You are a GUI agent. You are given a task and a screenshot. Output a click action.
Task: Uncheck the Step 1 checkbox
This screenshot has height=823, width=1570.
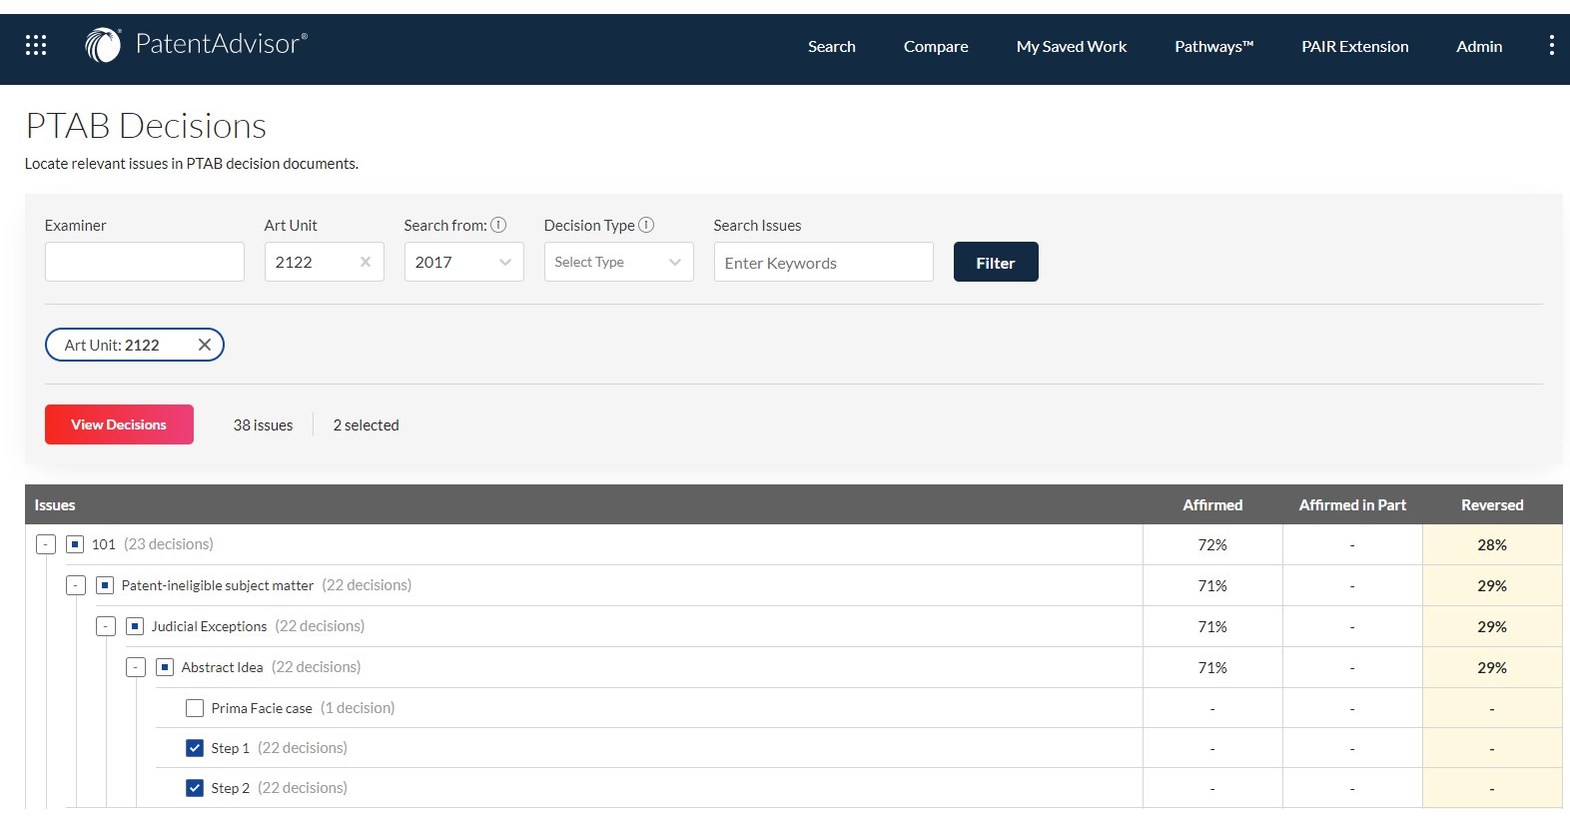click(x=195, y=748)
